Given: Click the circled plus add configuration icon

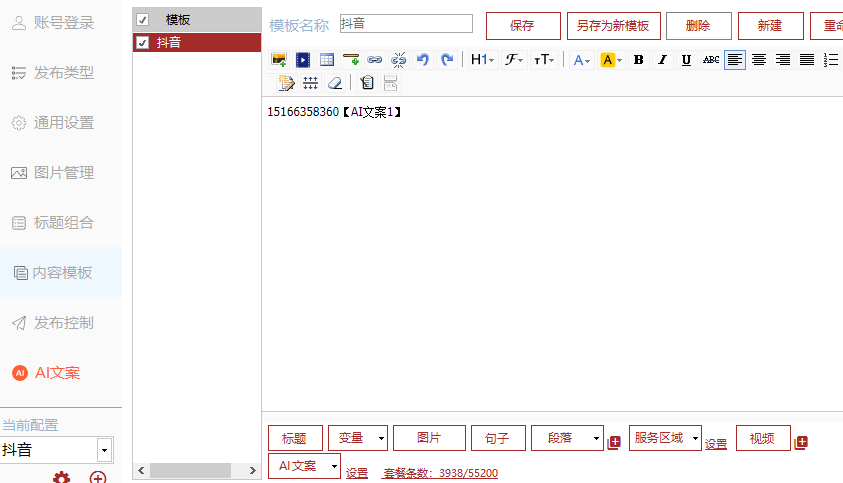Looking at the screenshot, I should pos(98,477).
